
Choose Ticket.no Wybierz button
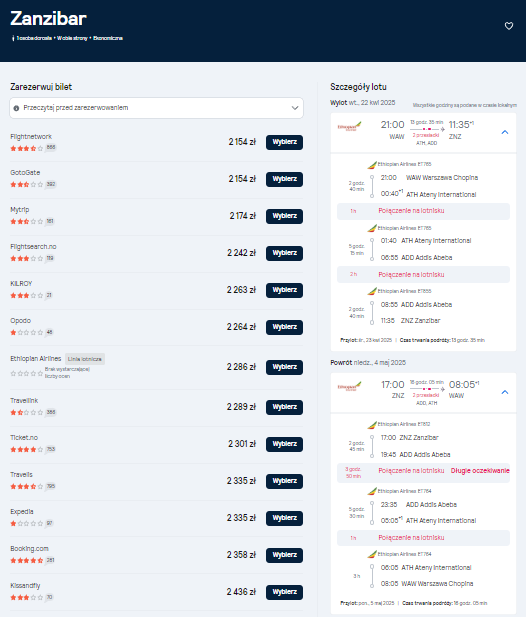pyautogui.click(x=284, y=444)
